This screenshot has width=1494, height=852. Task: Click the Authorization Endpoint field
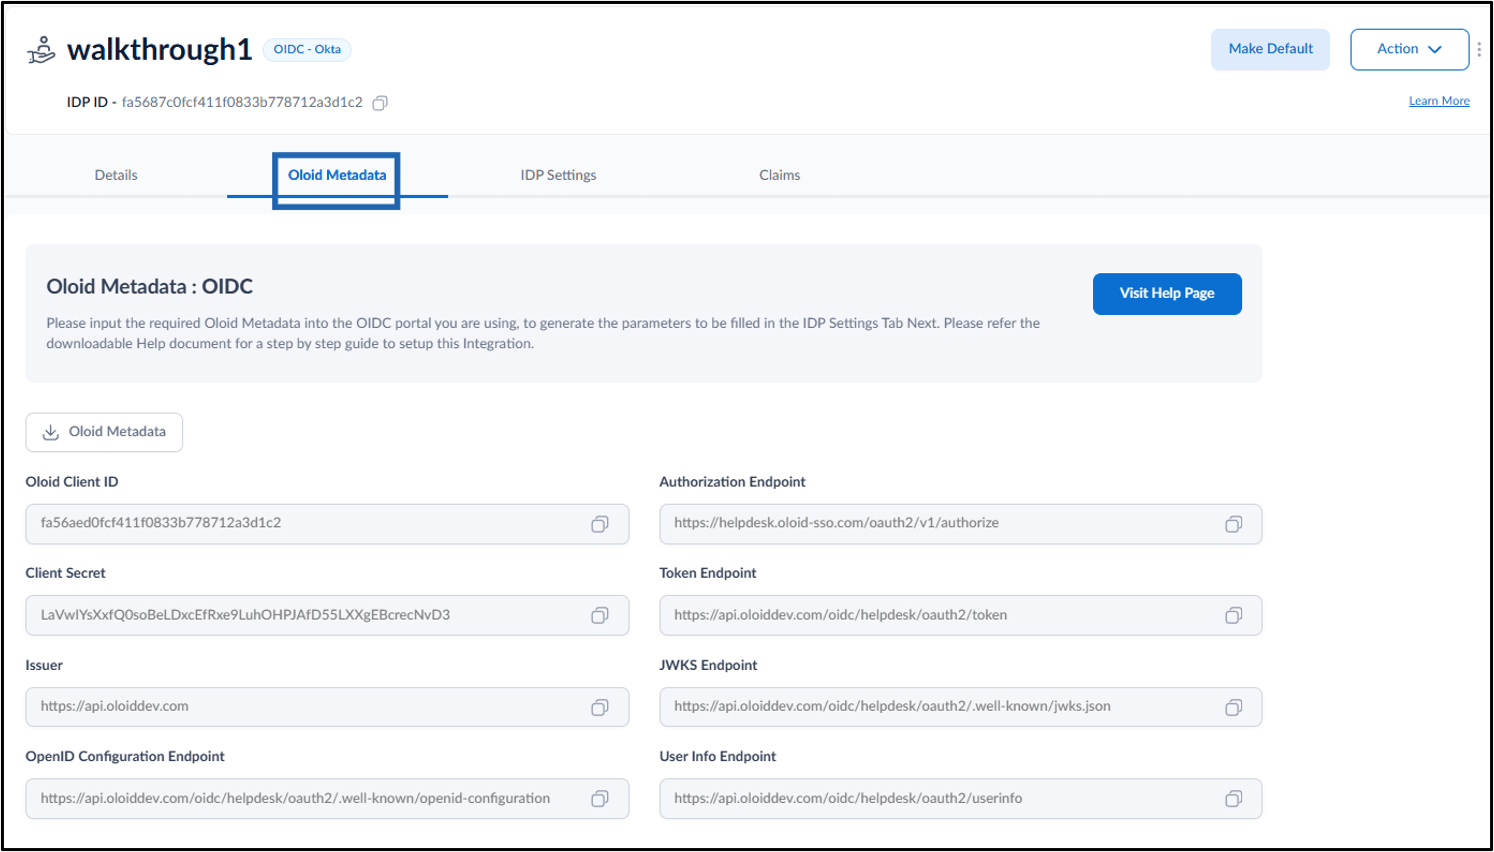click(960, 524)
